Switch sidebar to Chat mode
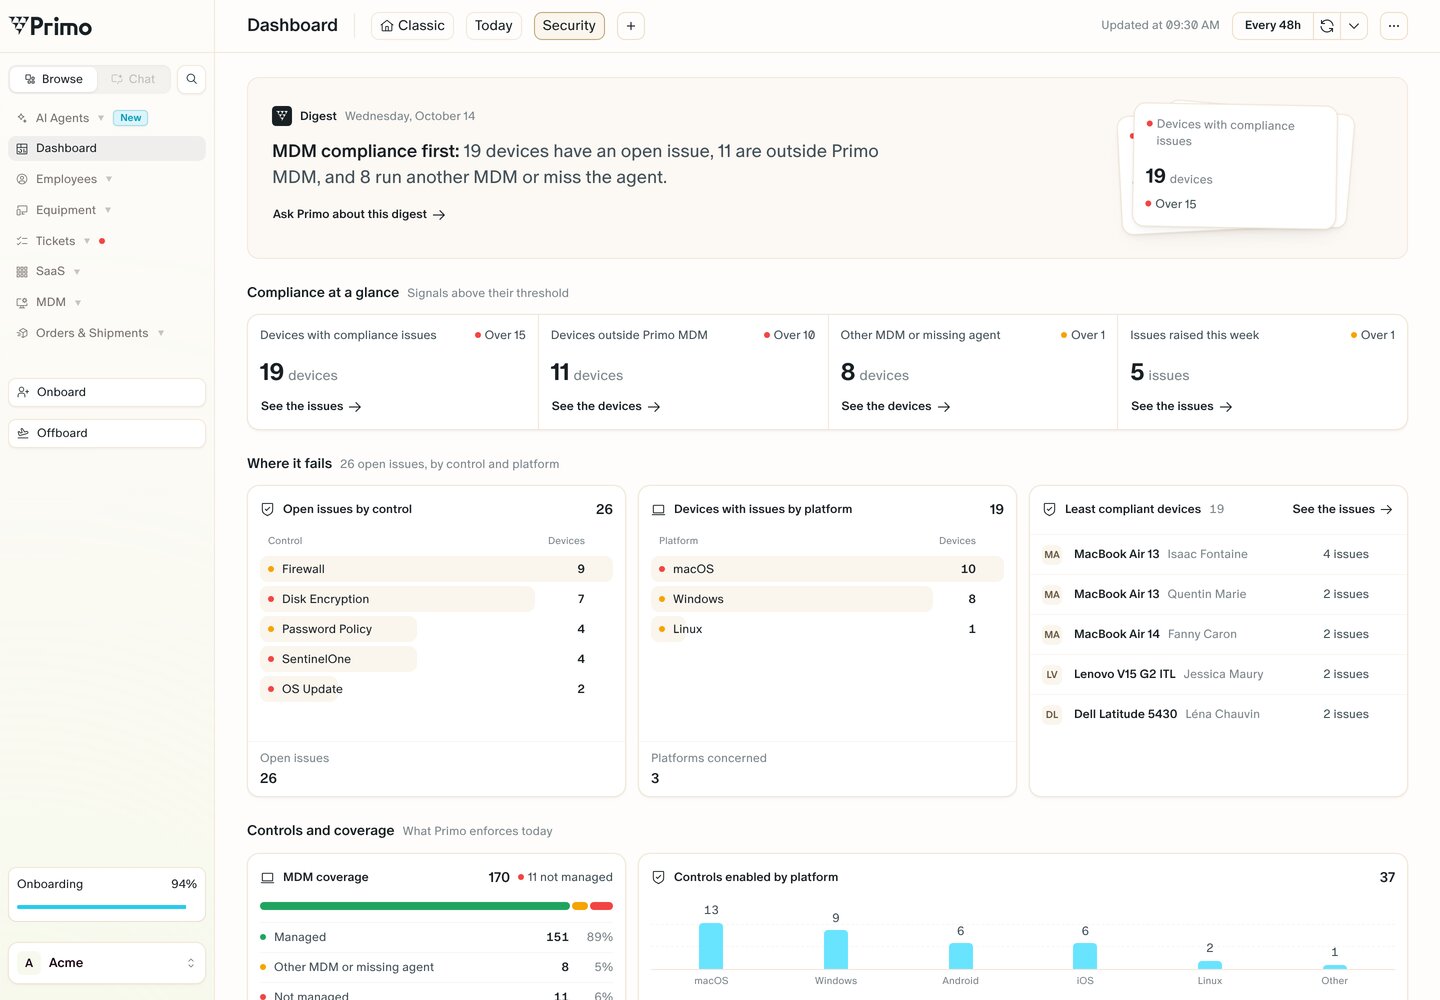The width and height of the screenshot is (1440, 1000). pos(133,79)
